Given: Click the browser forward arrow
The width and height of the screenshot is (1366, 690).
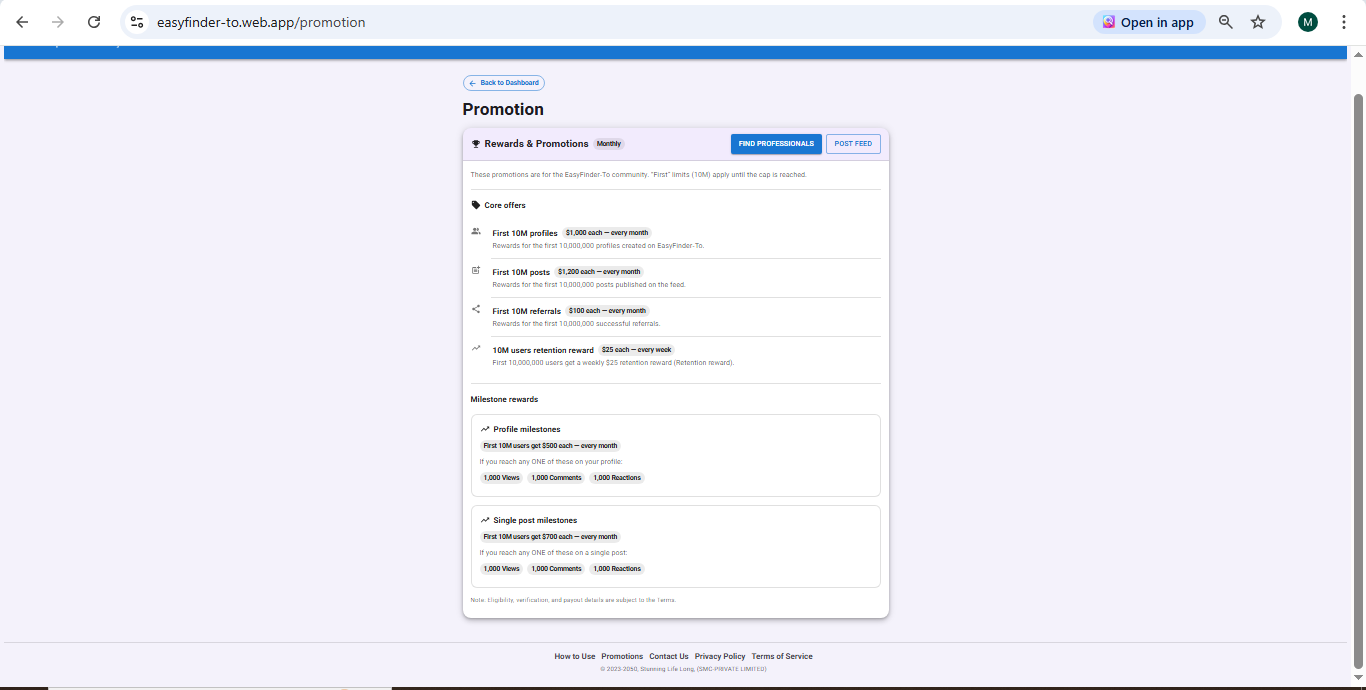Looking at the screenshot, I should [58, 22].
